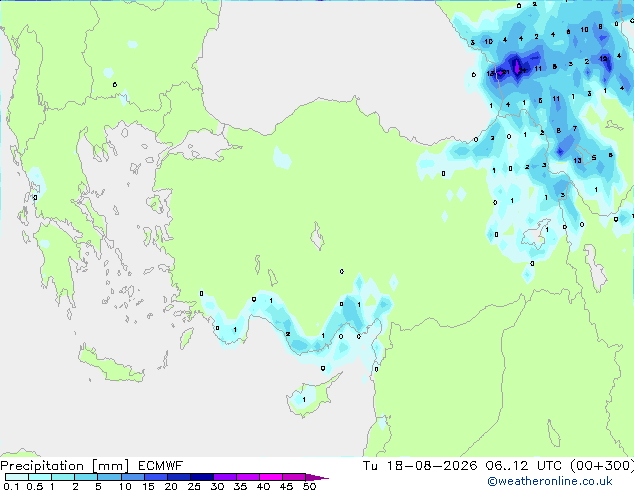Click the legend tick label '15'
The height and width of the screenshot is (490, 634).
pos(148,486)
